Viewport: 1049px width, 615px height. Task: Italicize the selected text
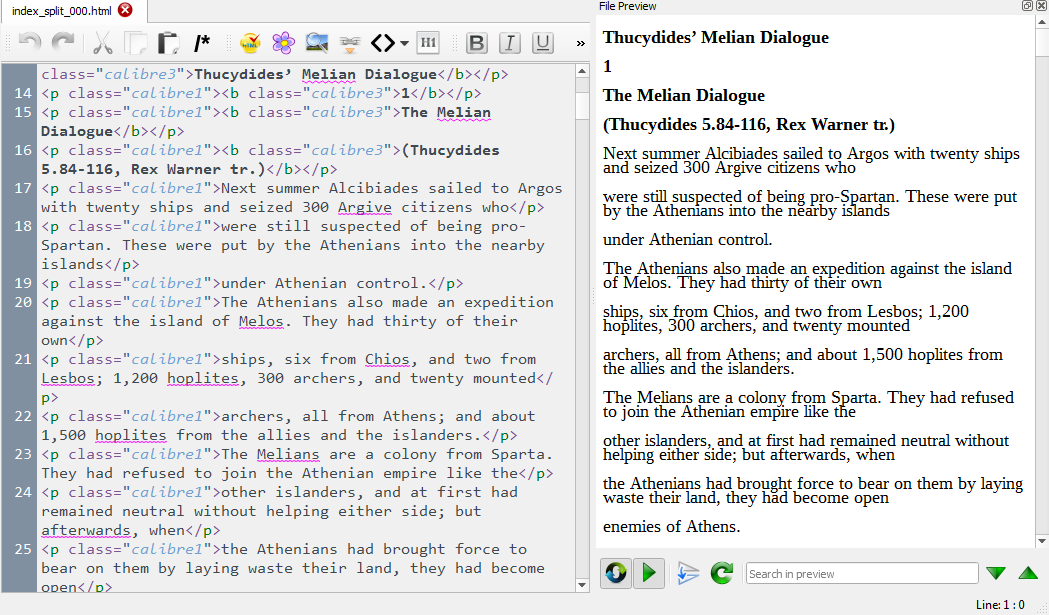(x=510, y=43)
